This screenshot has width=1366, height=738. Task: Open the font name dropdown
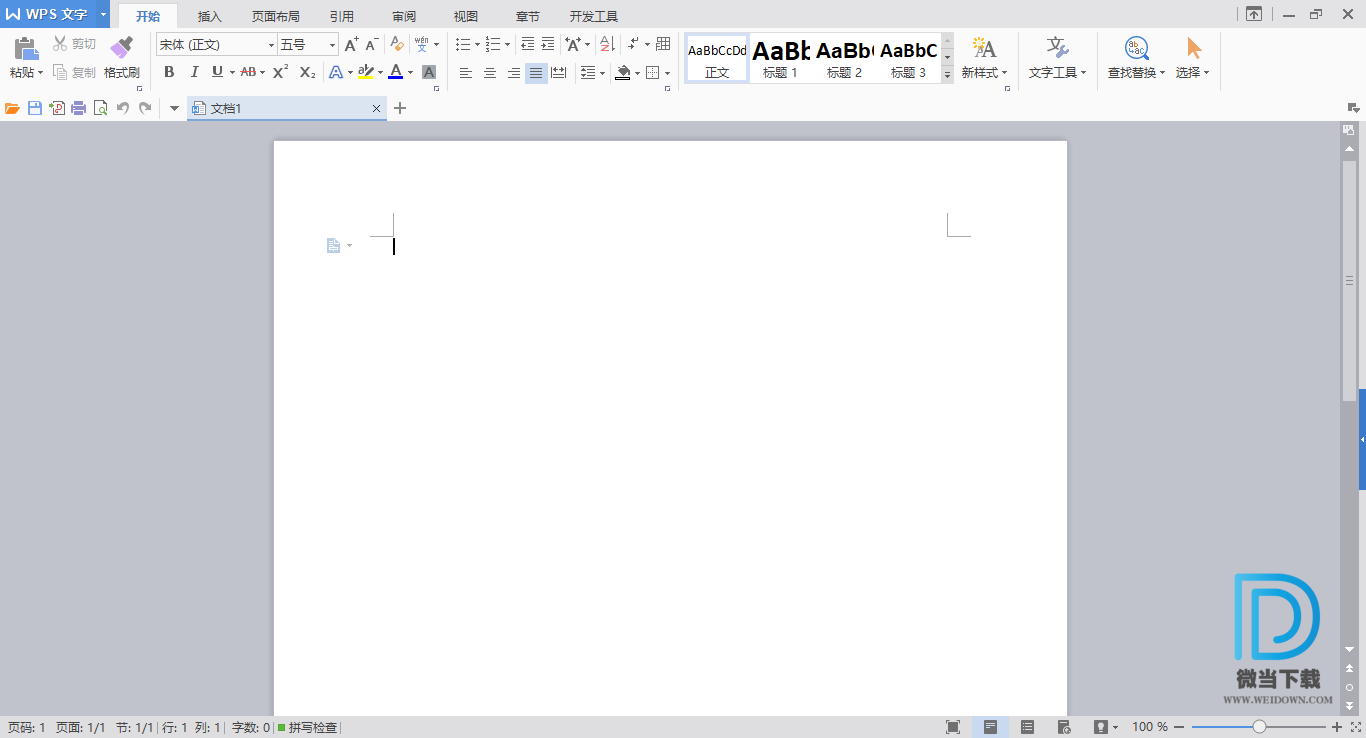tap(271, 45)
